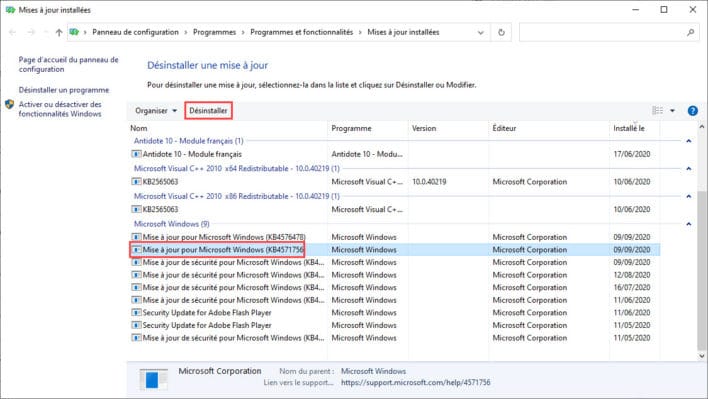Click the 17/06/2020 install date cell
Screen dimensions: 708x399
tap(632, 154)
